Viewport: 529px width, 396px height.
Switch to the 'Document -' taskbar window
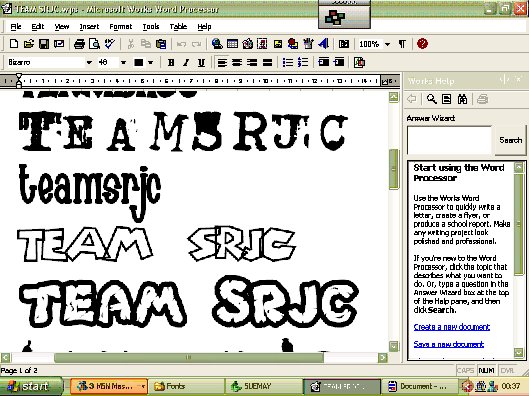point(419,386)
